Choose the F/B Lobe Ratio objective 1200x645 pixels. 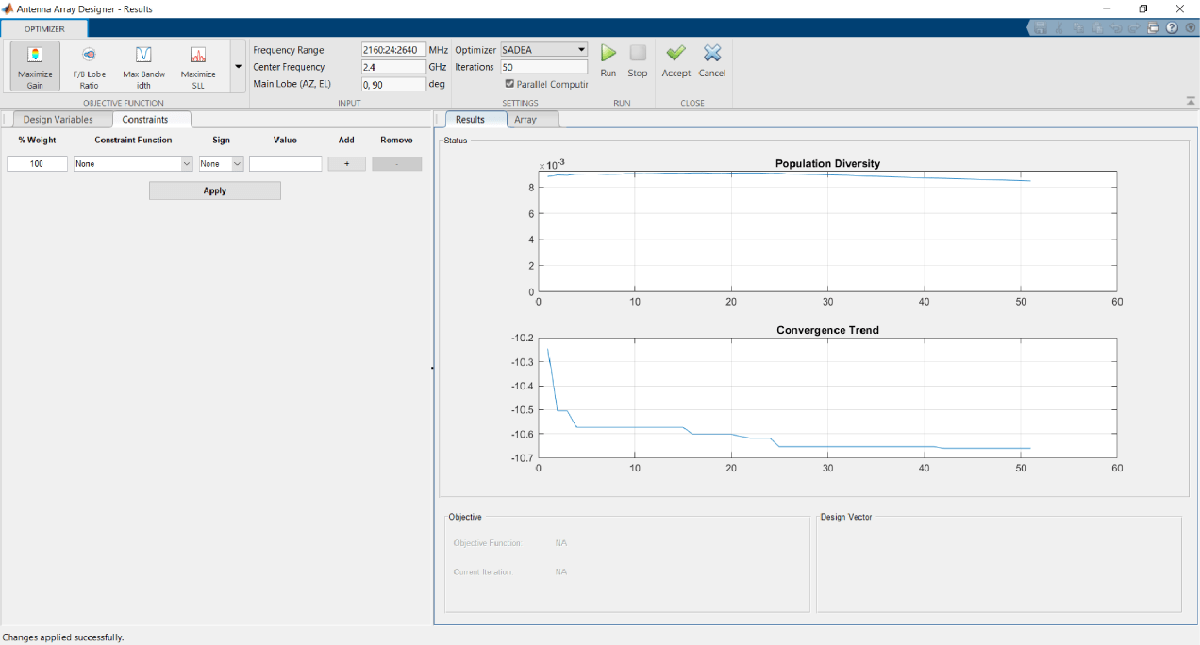(89, 66)
